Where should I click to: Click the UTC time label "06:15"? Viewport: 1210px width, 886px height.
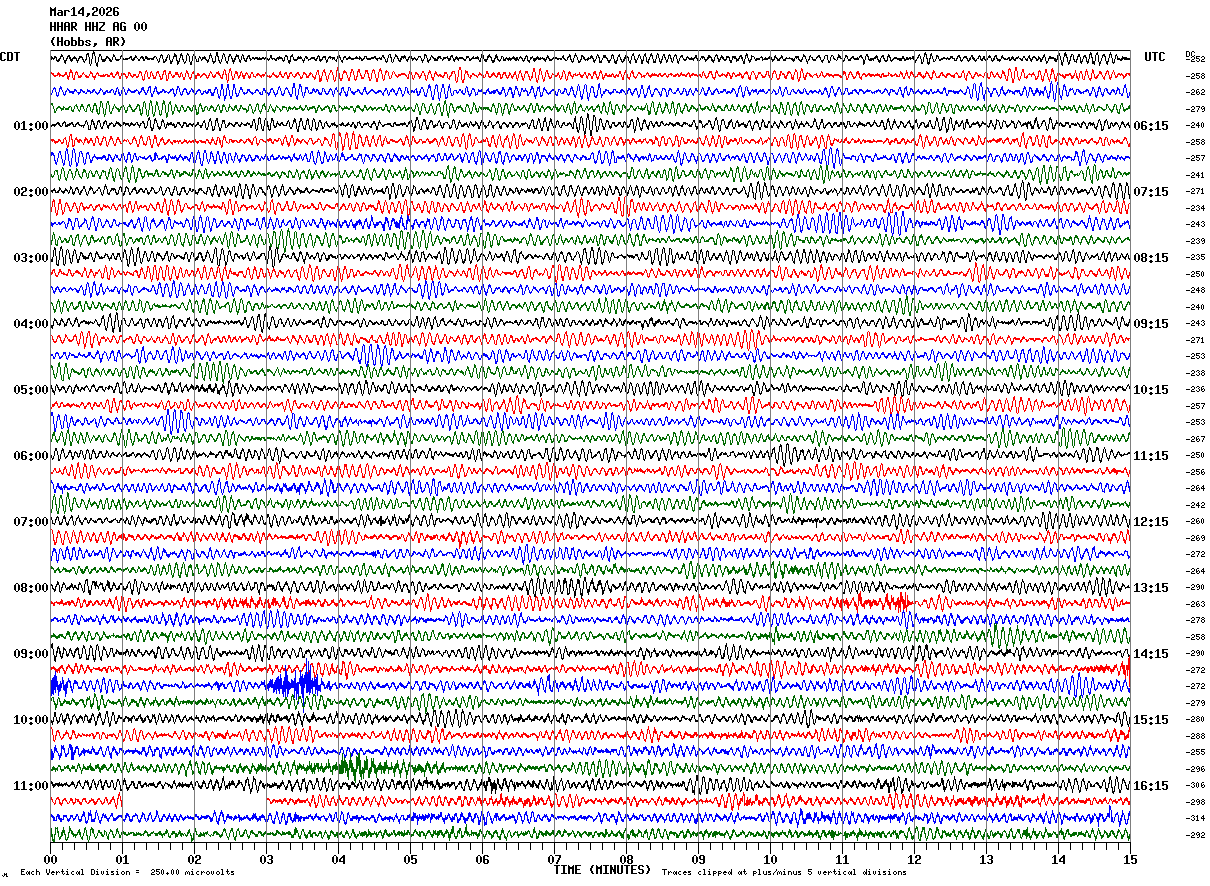point(1152,126)
